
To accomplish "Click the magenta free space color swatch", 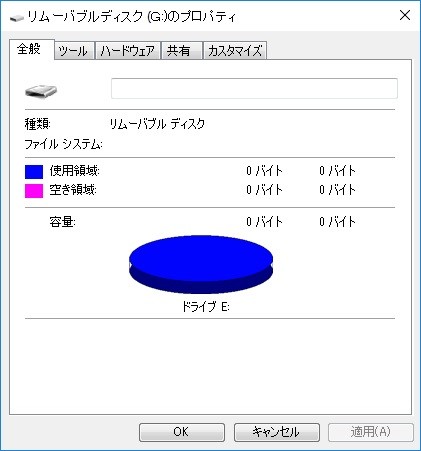I will click(x=34, y=191).
